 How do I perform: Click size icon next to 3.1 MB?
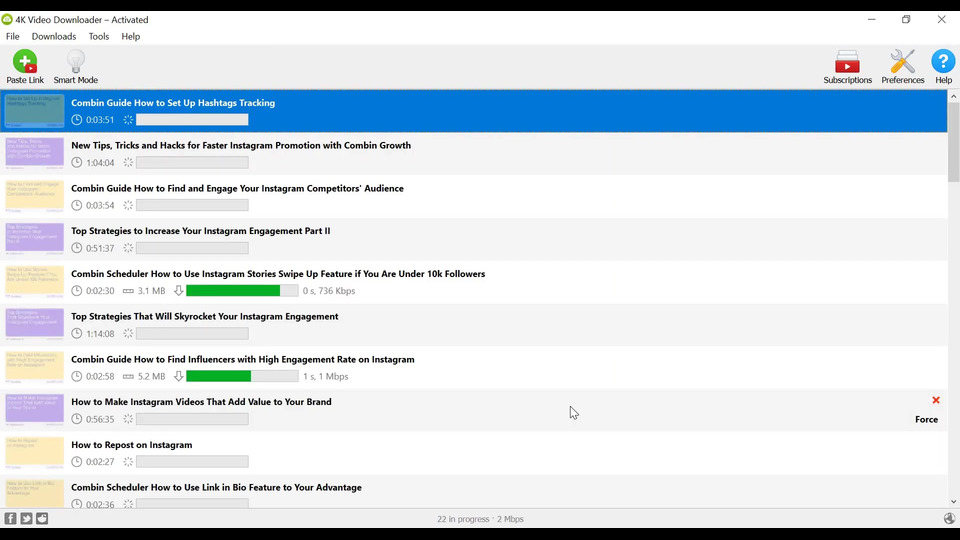[x=128, y=291]
